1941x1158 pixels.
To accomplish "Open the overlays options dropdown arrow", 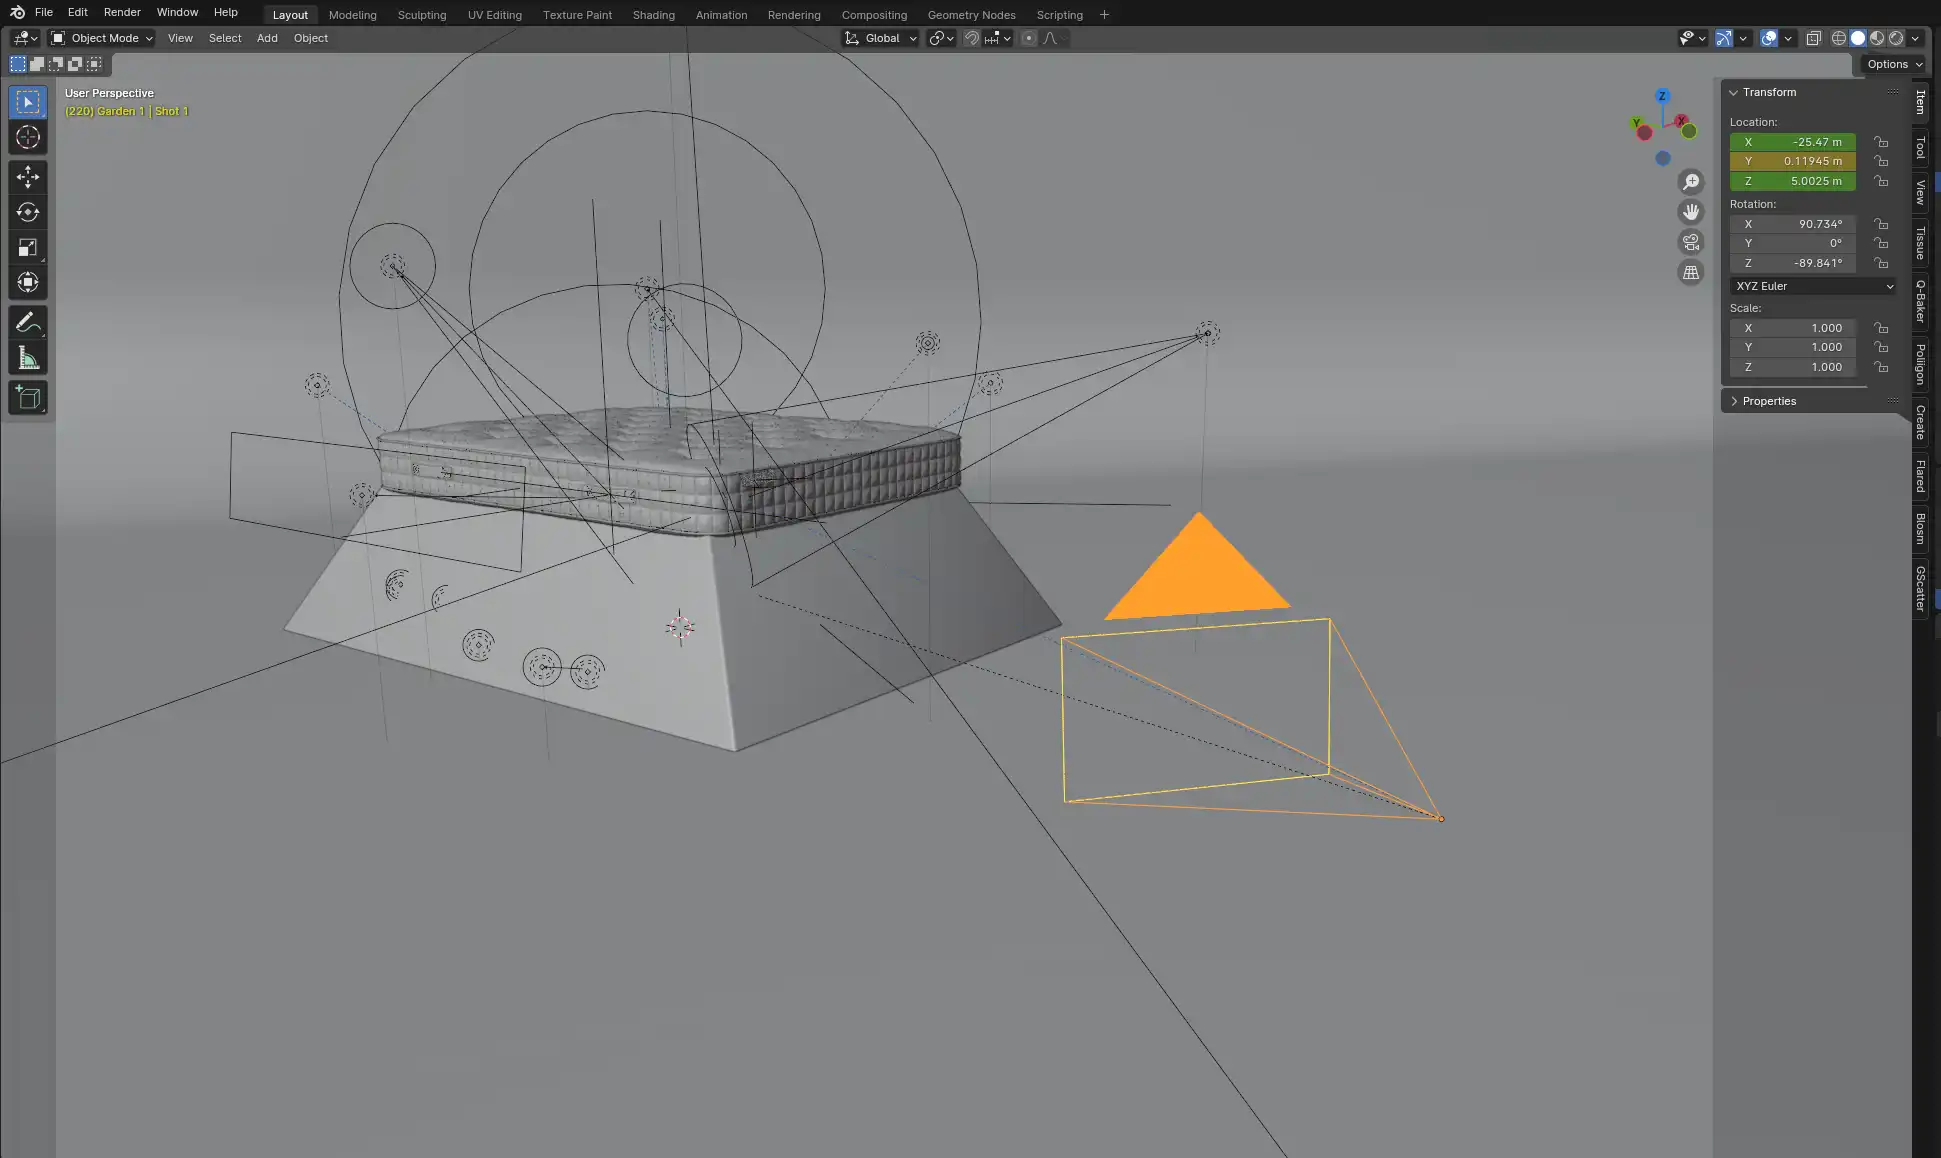I will [x=1788, y=38].
